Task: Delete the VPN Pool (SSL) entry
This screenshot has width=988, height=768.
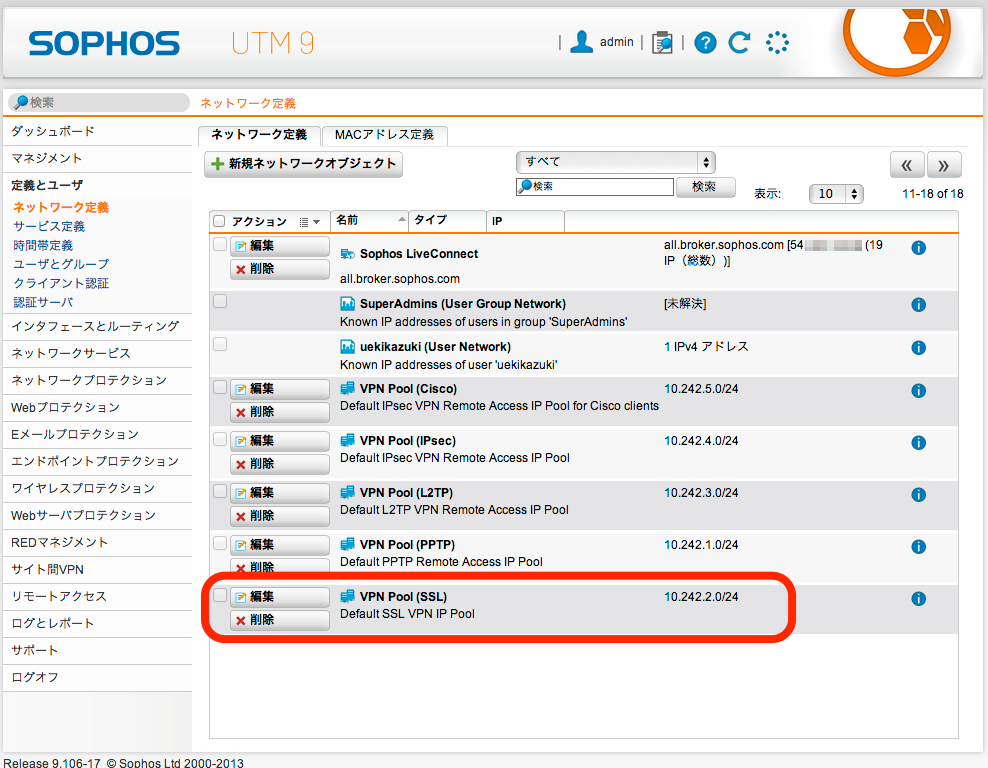Action: point(280,620)
